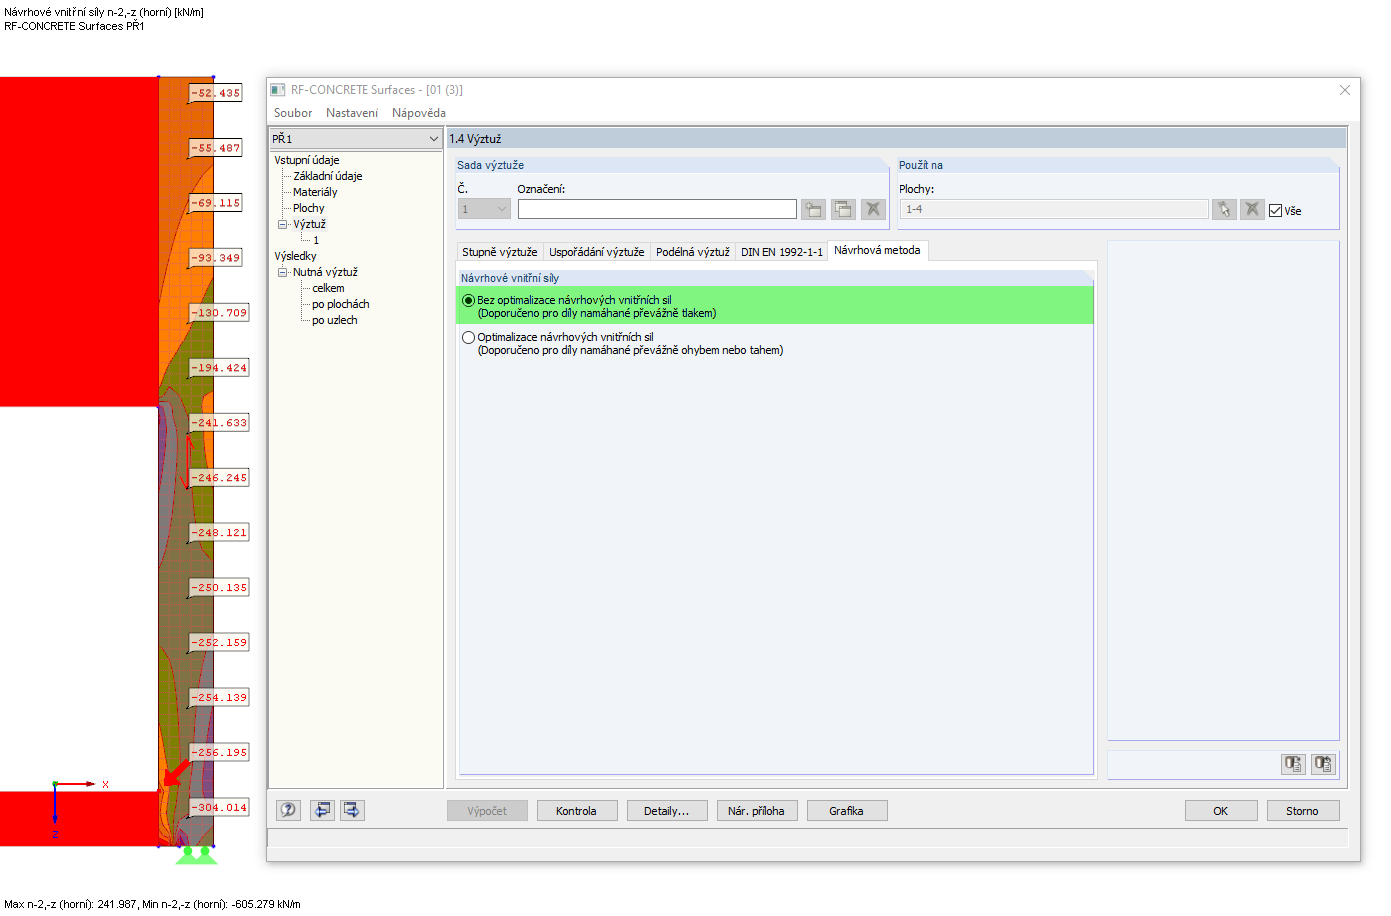The image size is (1391, 916).
Task: Click left settings icon below preview panel
Action: (1293, 764)
